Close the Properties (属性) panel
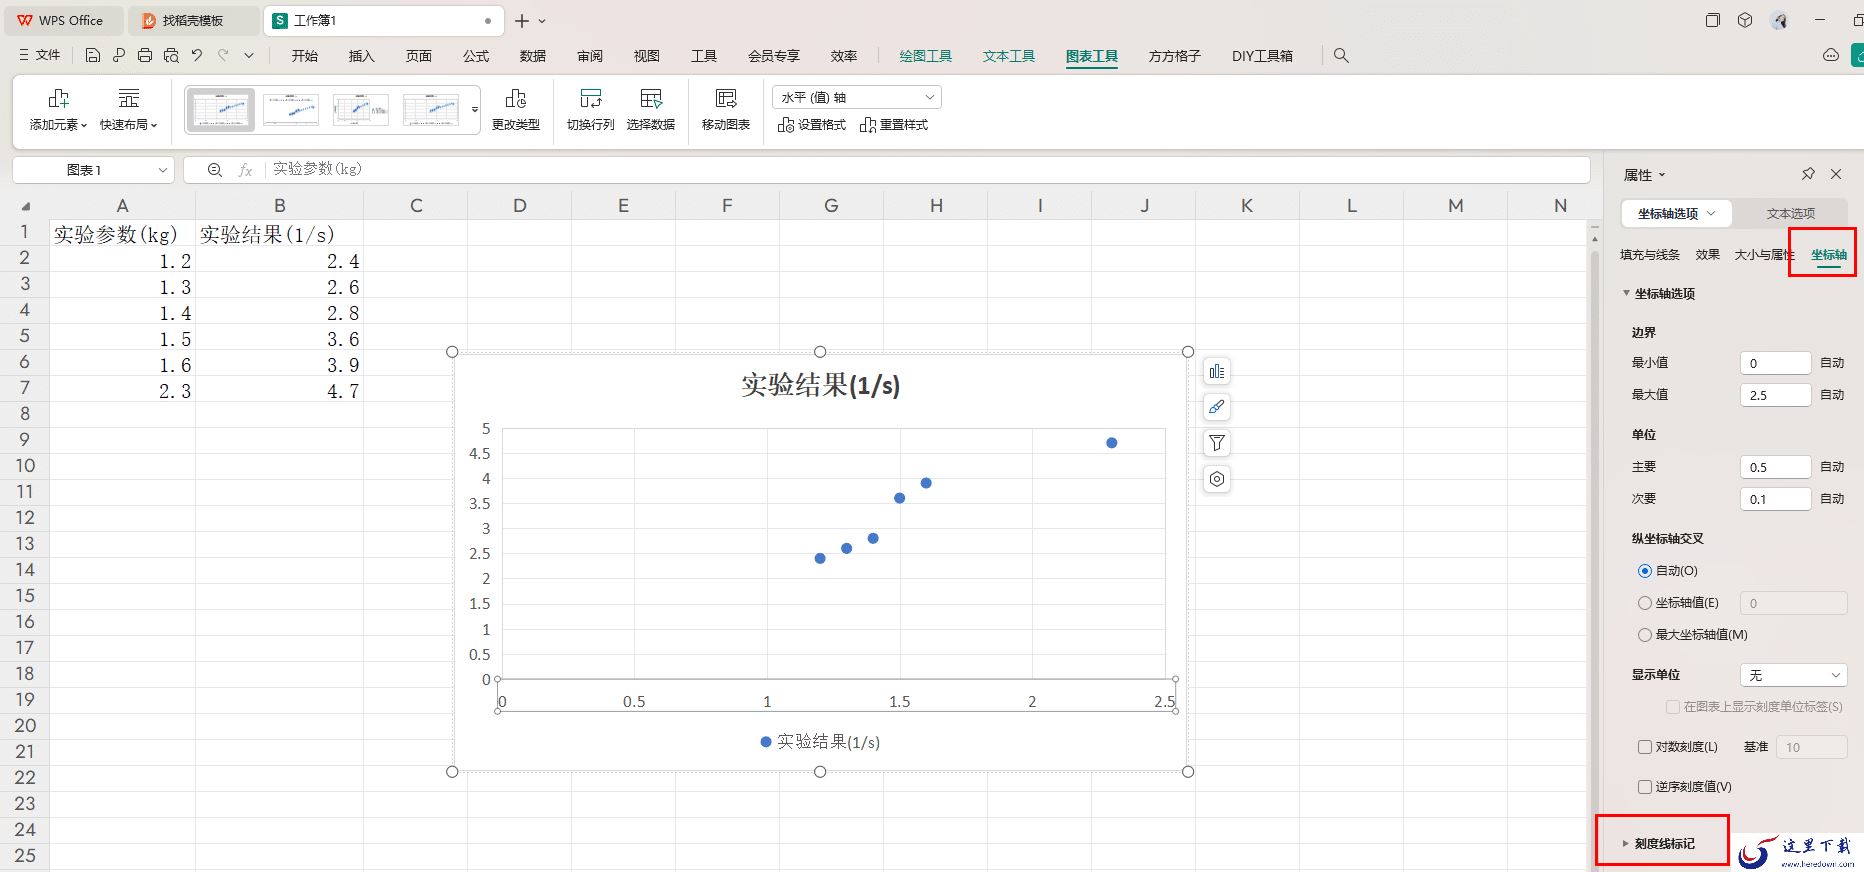The width and height of the screenshot is (1864, 872). (1836, 174)
